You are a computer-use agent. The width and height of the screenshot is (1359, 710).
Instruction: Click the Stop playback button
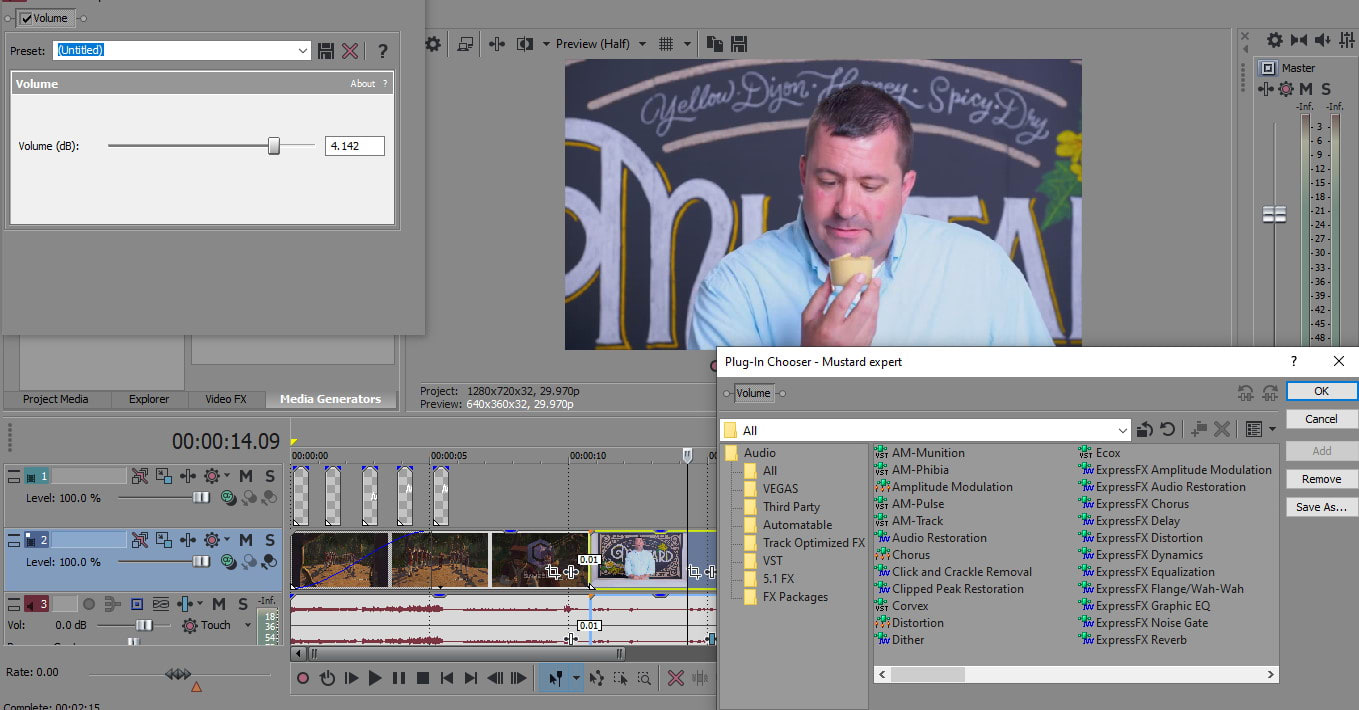tap(422, 678)
